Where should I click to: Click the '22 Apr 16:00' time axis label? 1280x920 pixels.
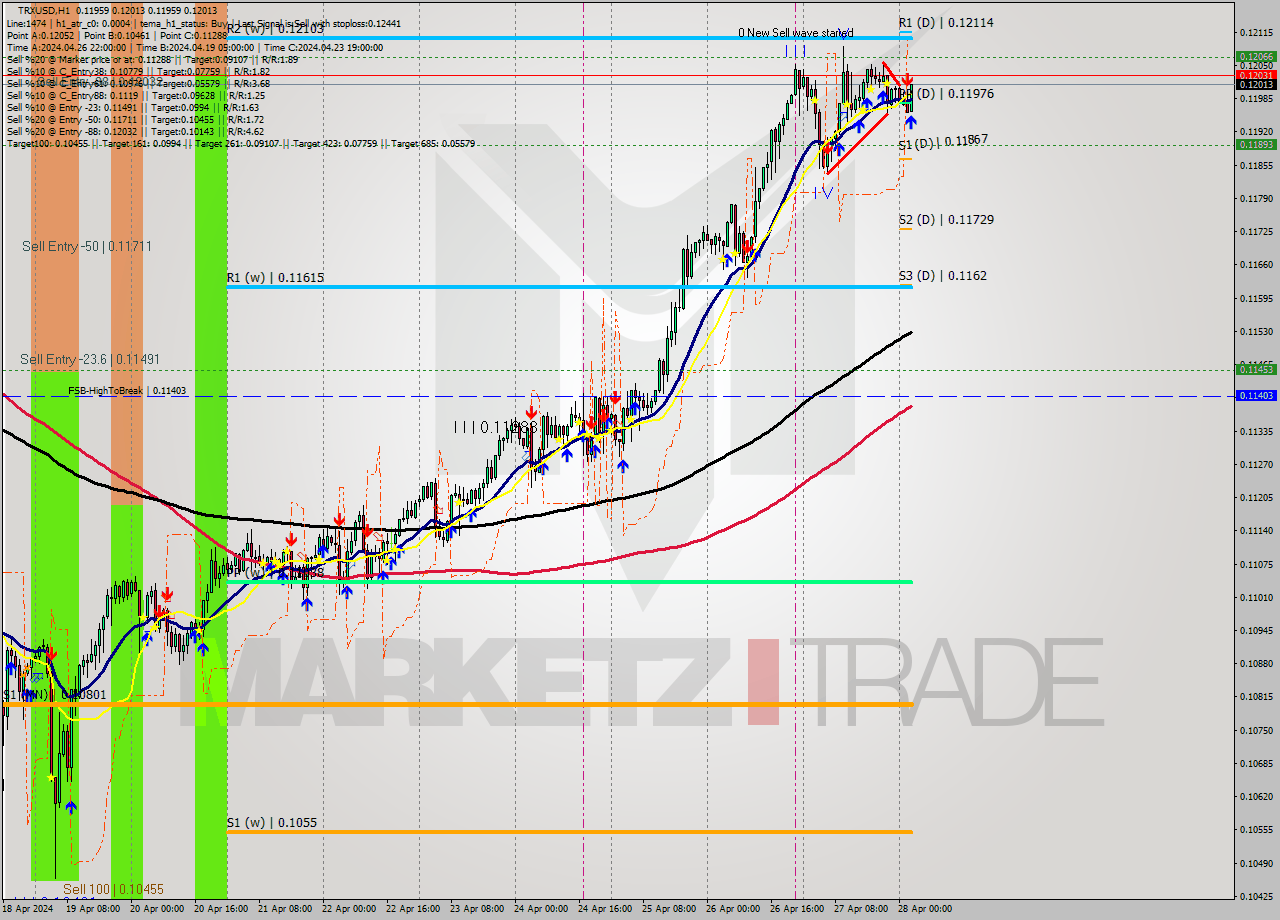(411, 909)
